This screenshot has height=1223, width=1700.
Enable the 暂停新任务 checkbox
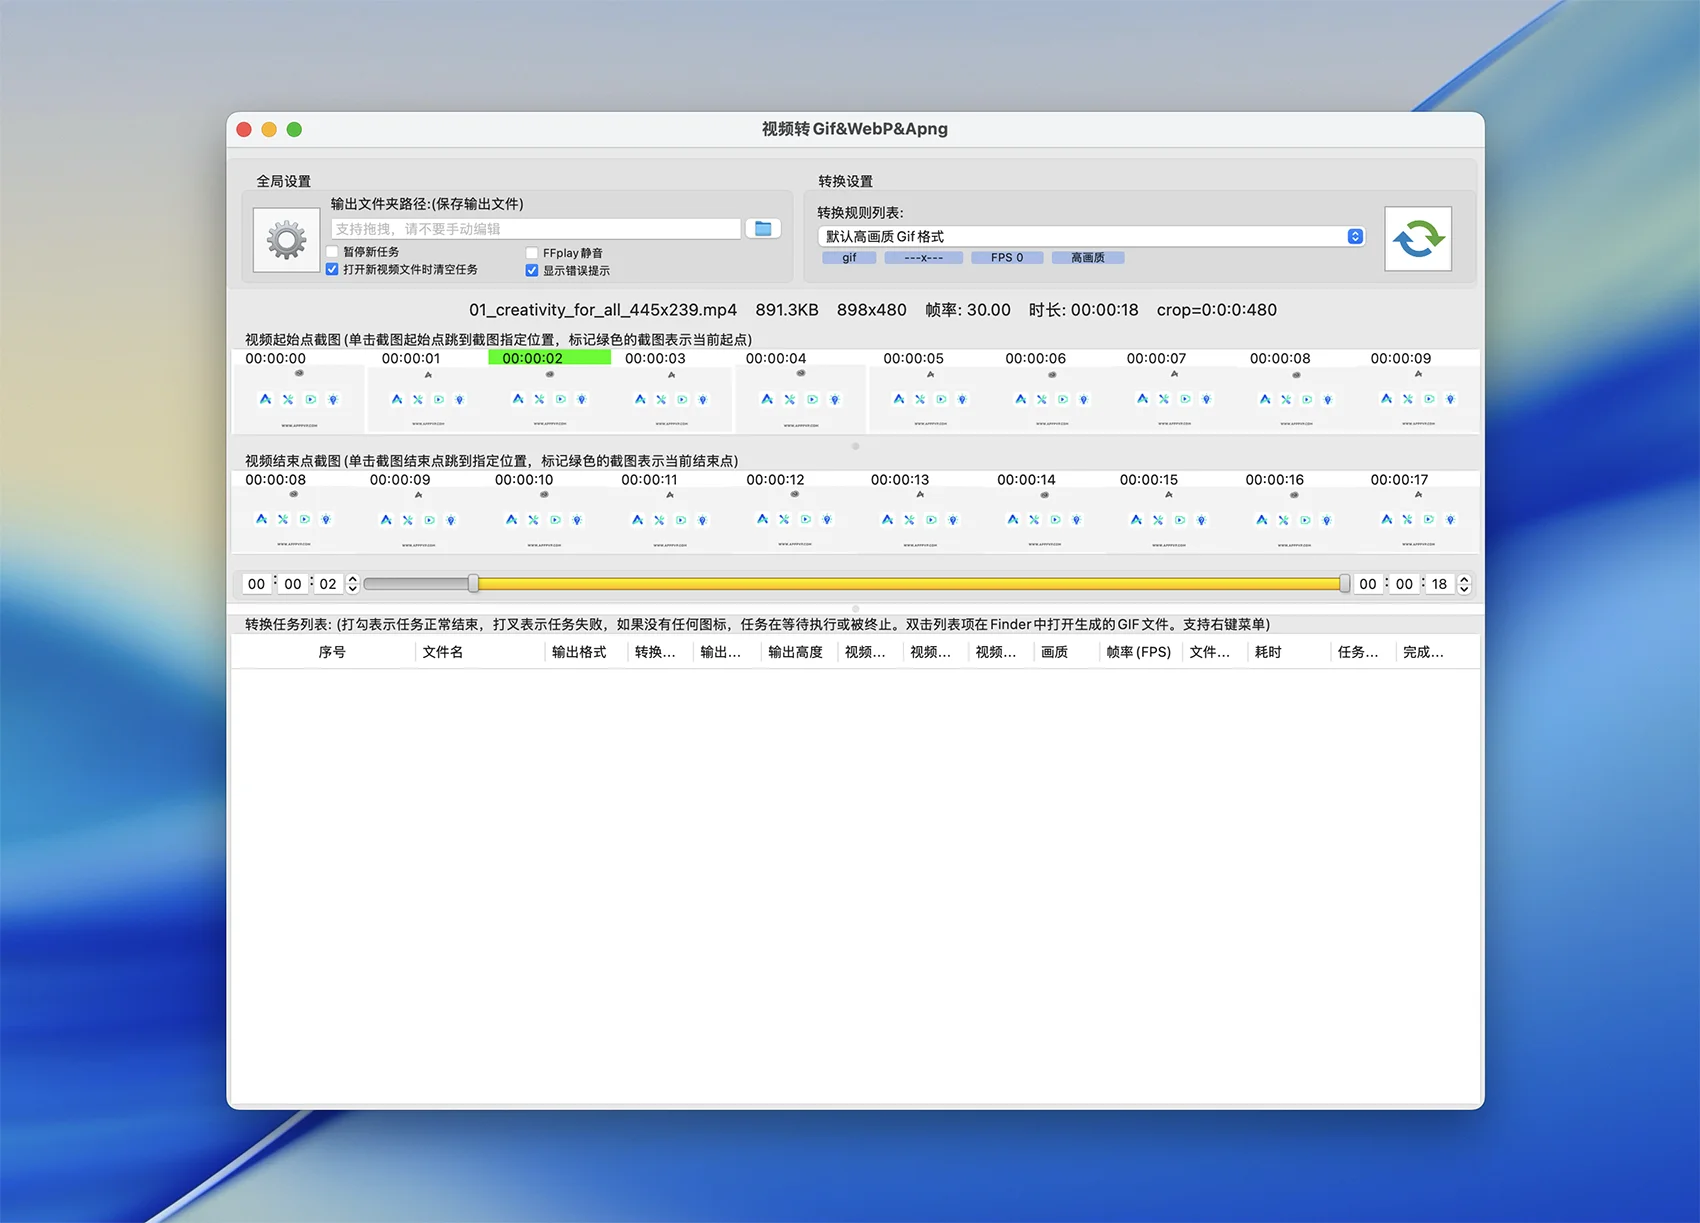332,252
